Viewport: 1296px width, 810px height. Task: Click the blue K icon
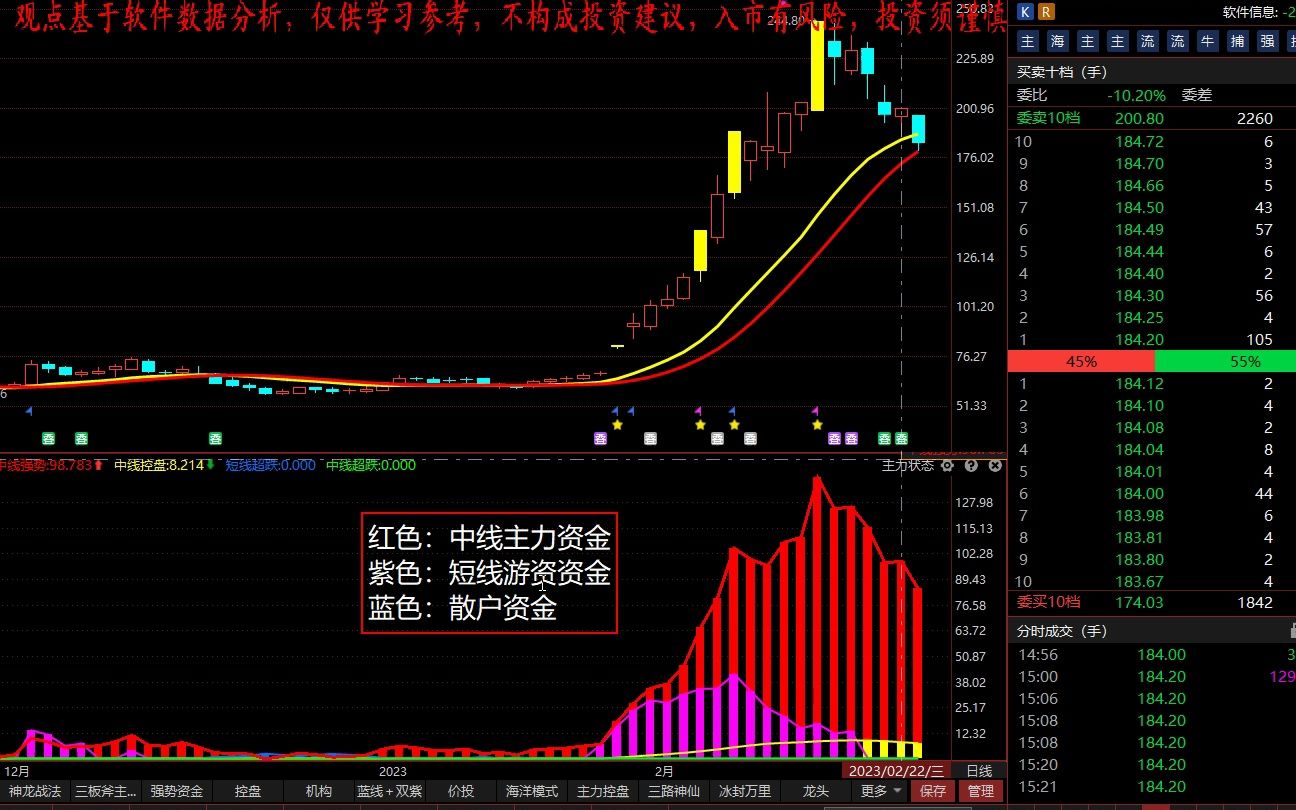click(1024, 12)
